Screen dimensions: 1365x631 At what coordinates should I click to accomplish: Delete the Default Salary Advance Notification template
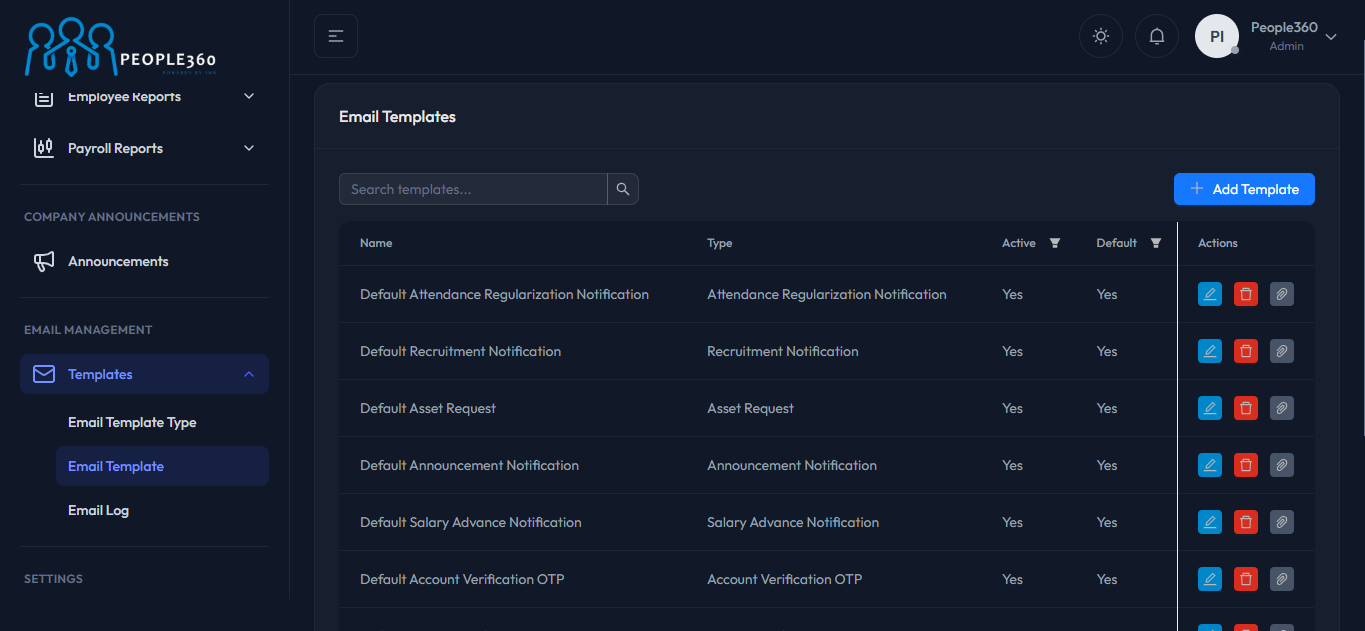point(1245,522)
